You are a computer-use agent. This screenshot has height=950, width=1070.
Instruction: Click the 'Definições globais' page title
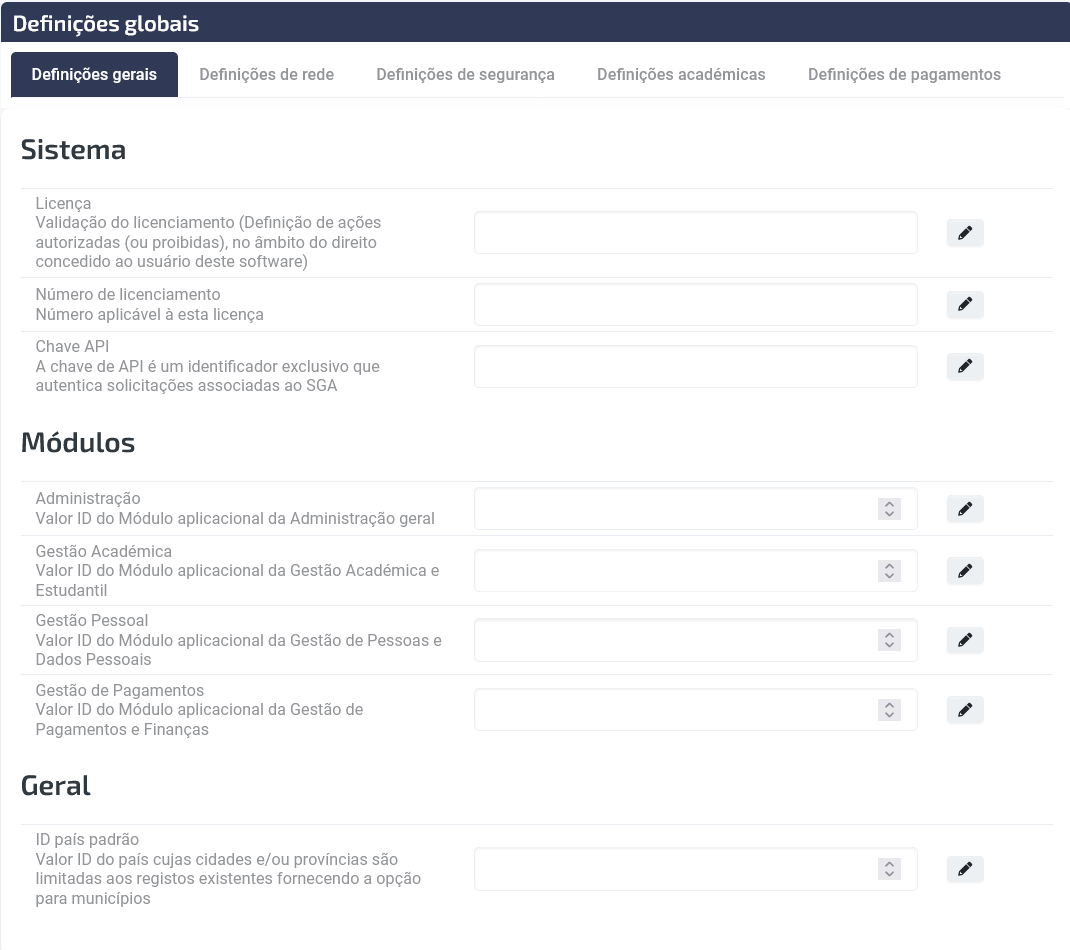pos(106,23)
